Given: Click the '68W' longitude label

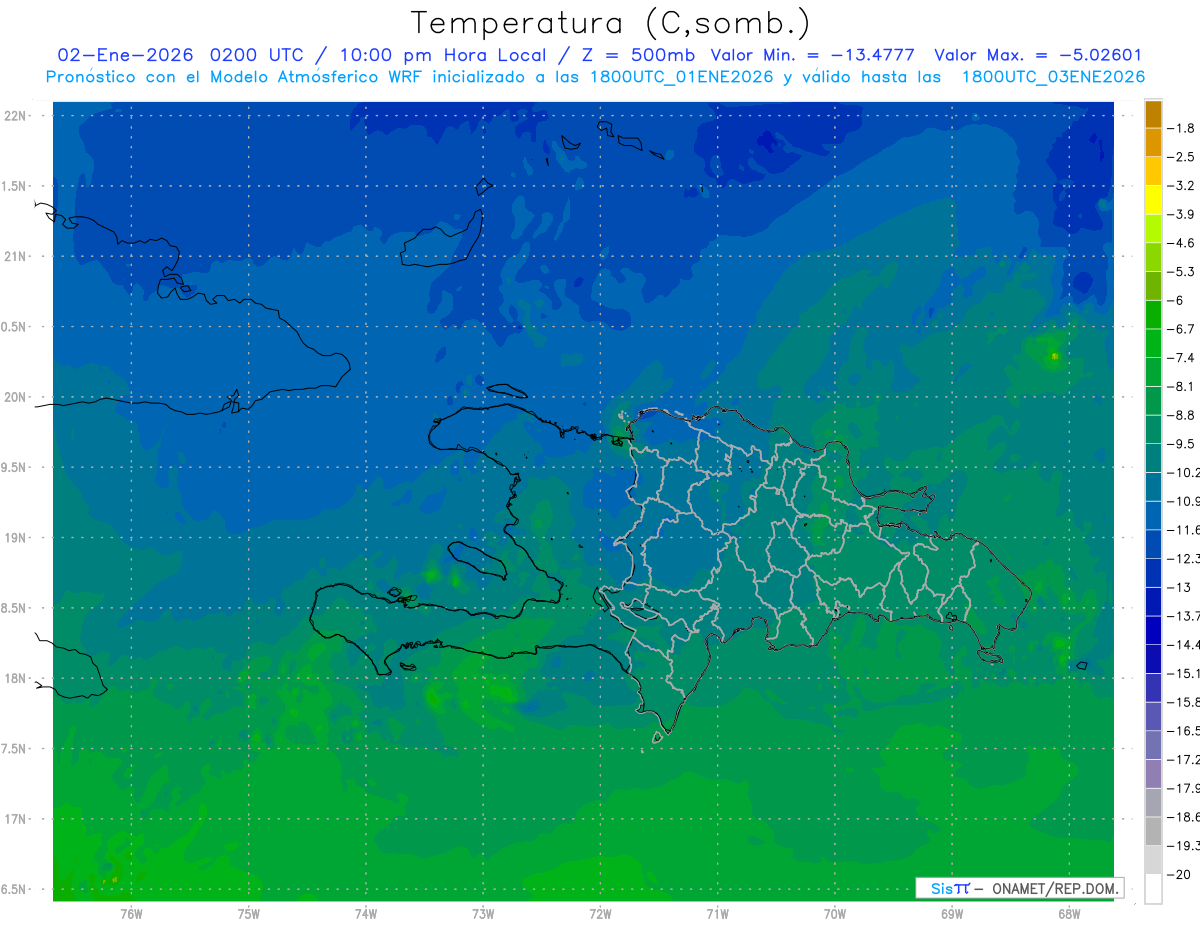Looking at the screenshot, I should pyautogui.click(x=1068, y=914).
